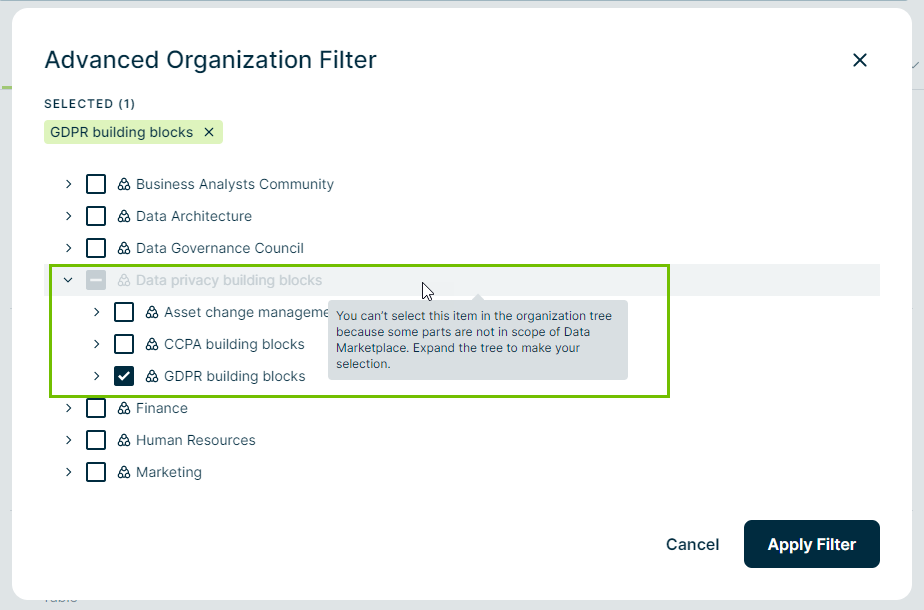Click community icon next to Data Governance Council
Screen dimensions: 924x610
click(124, 248)
